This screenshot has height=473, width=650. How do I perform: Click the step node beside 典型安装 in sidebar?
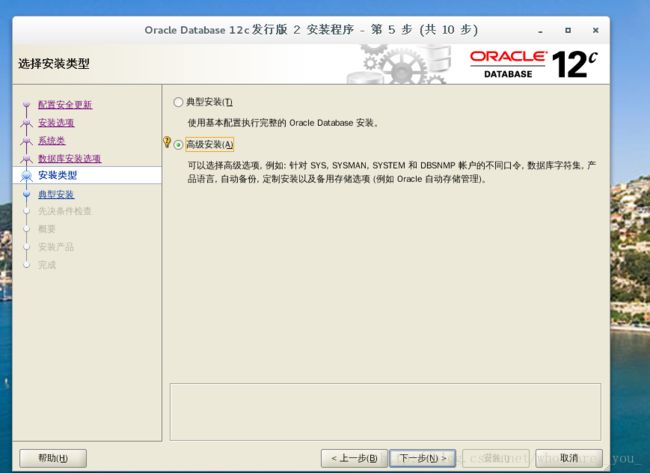27,194
